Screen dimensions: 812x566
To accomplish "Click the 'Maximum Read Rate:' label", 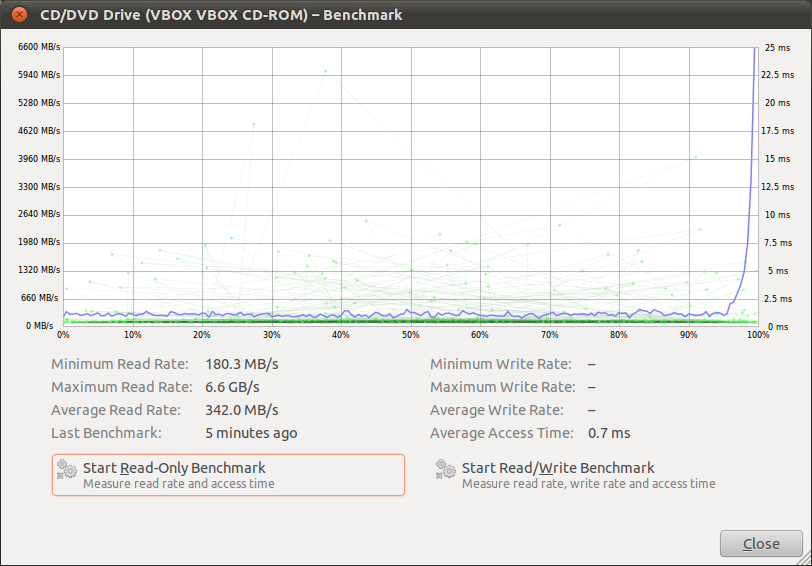I will point(122,387).
